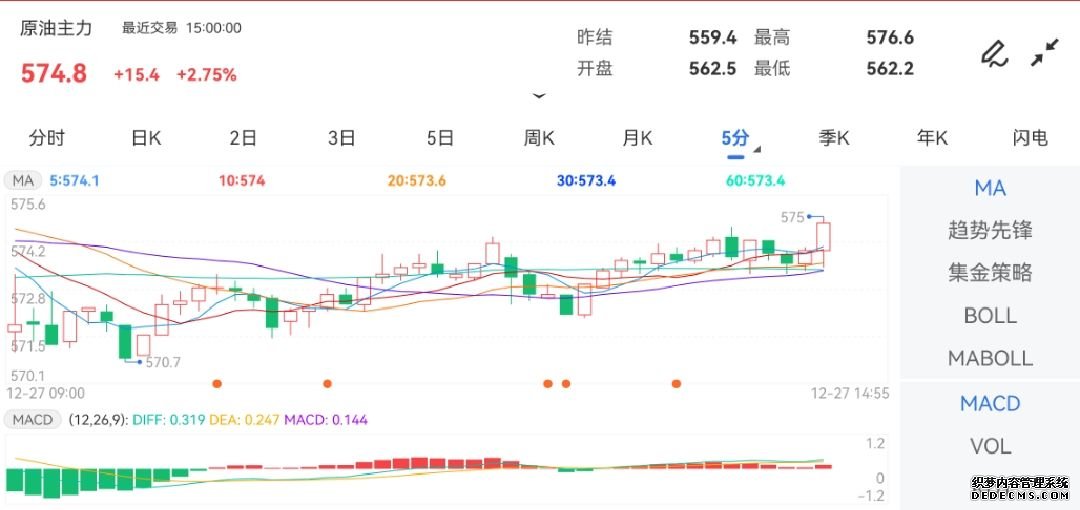The height and width of the screenshot is (510, 1080).
Task: Open the 季K chart tab
Action: 833,138
